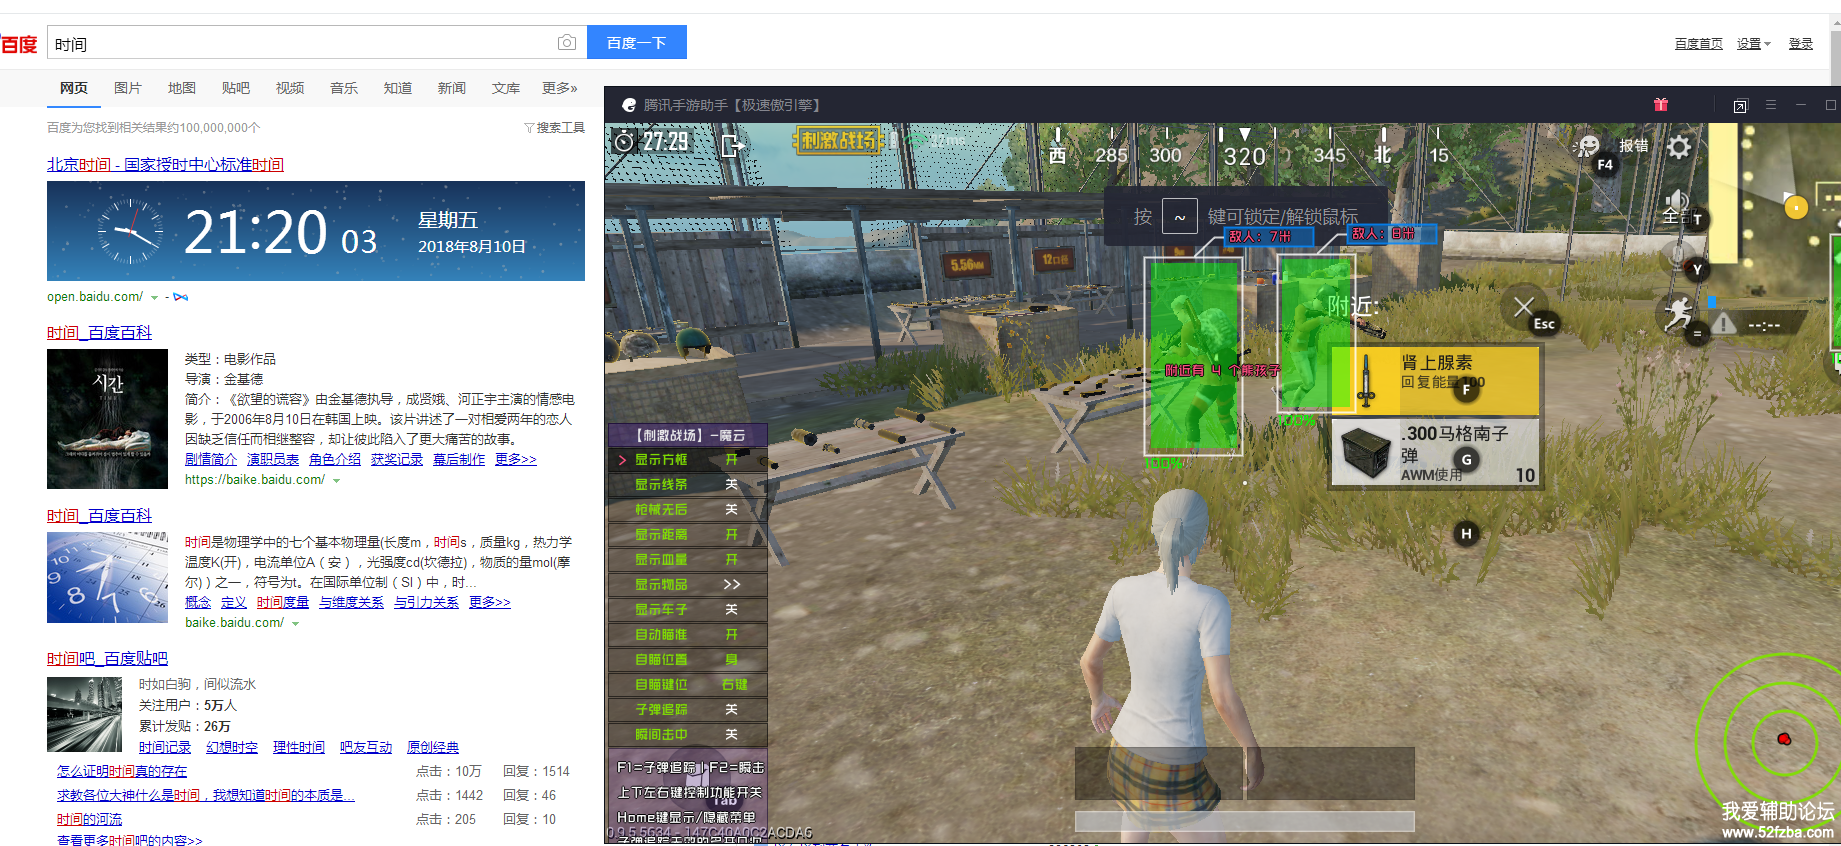Click the green enemy box labeled 7米
The height and width of the screenshot is (846, 1841).
(x=1193, y=356)
